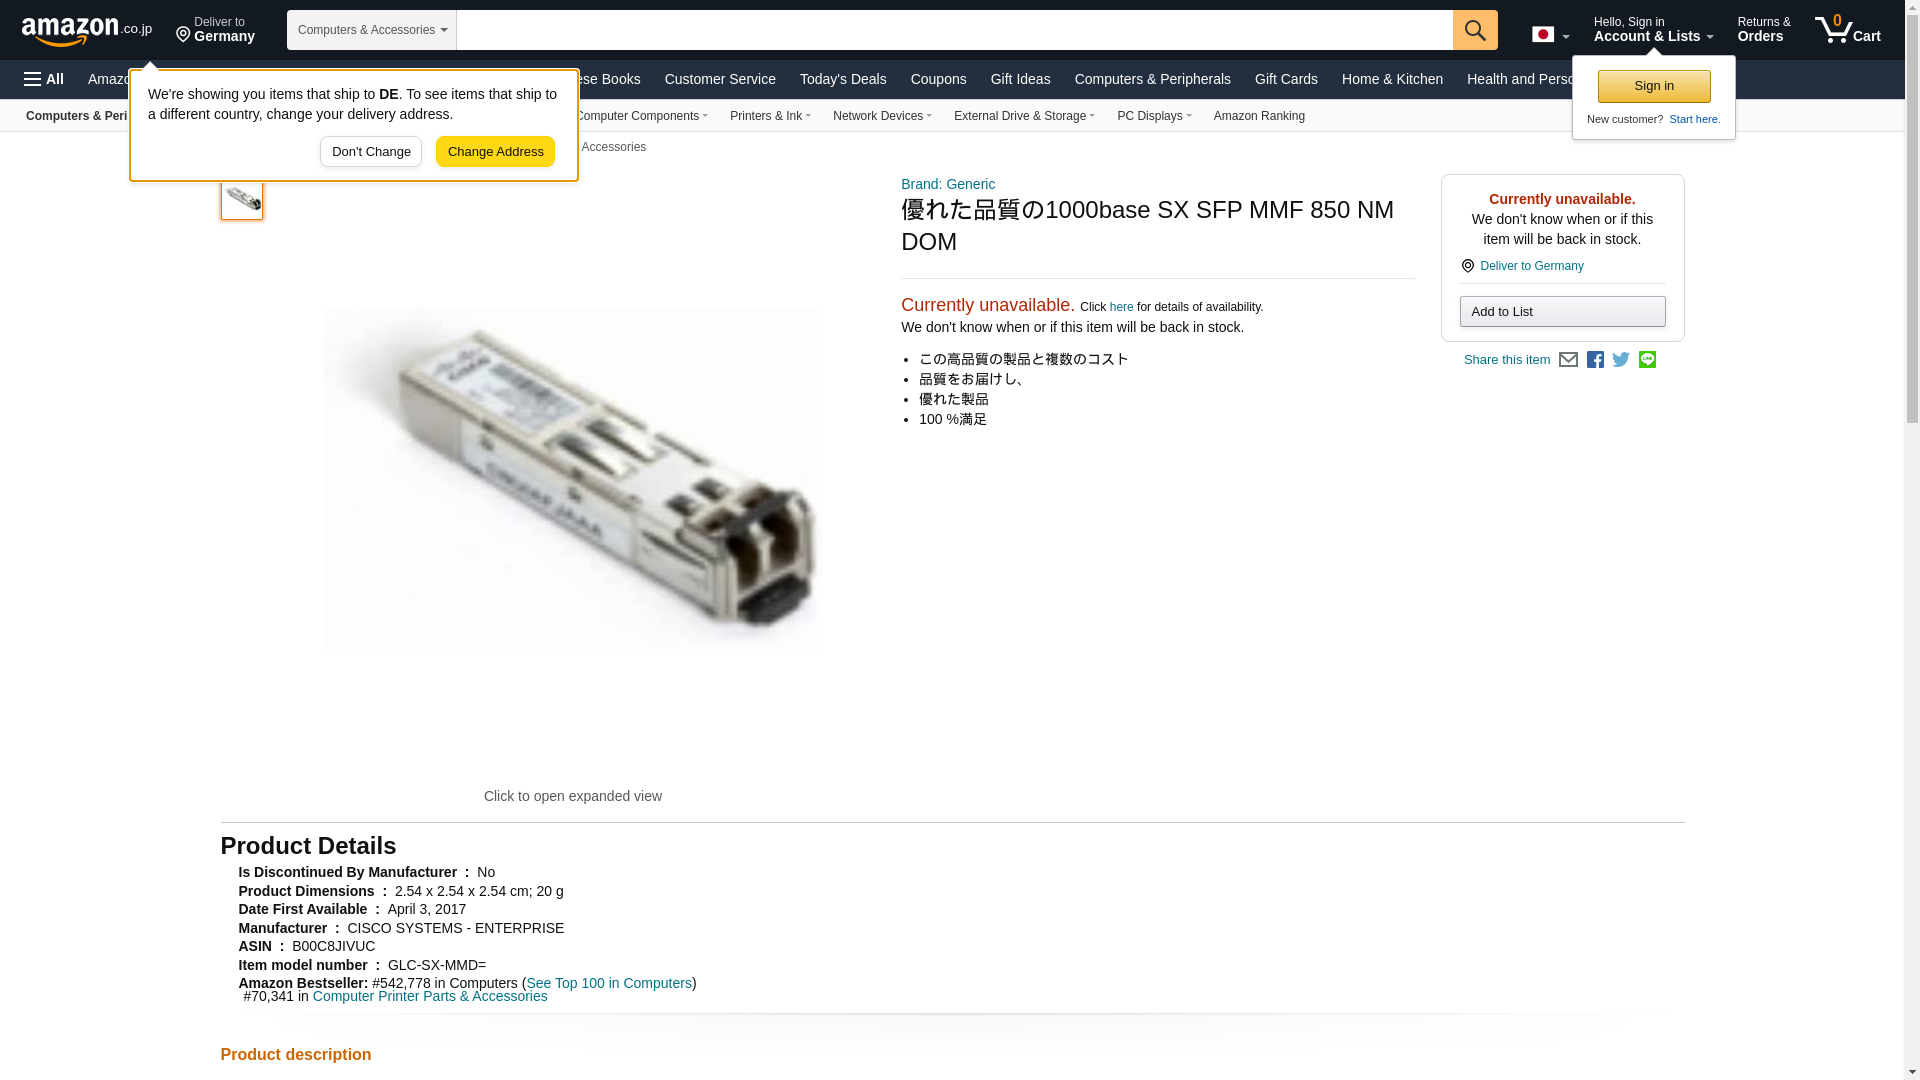Share this item on LINE

coord(1647,359)
